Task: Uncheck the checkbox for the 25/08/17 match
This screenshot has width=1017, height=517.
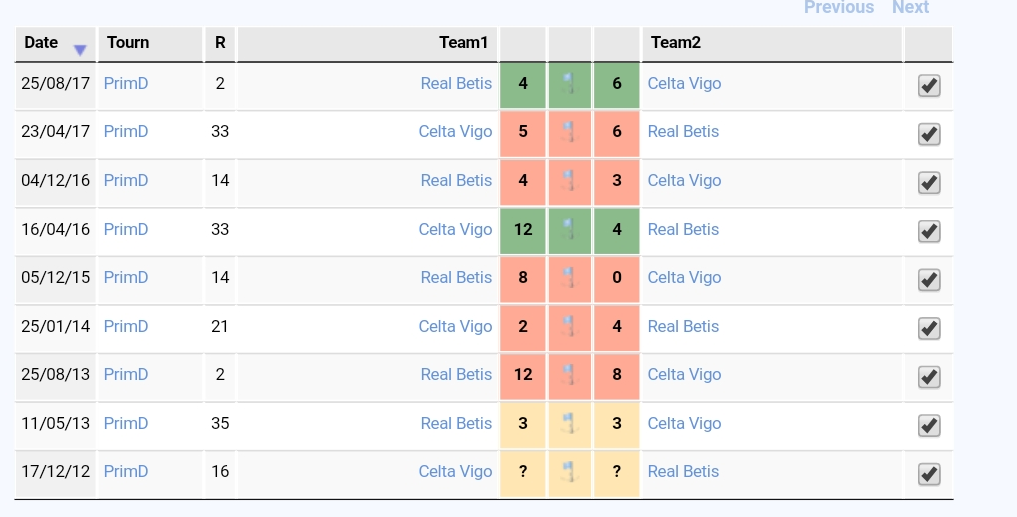Action: 929,85
